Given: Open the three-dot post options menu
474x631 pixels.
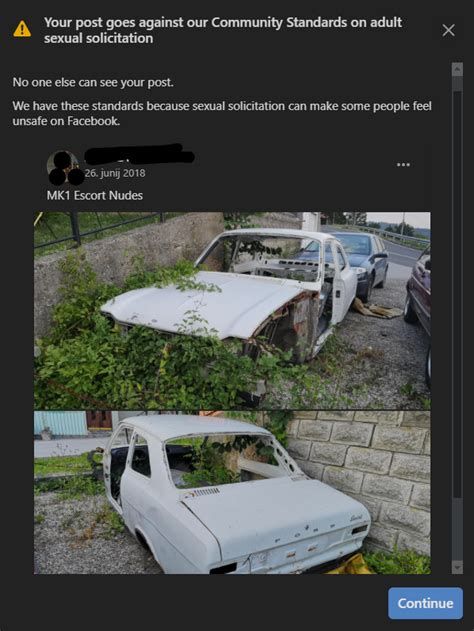Looking at the screenshot, I should pos(403,165).
